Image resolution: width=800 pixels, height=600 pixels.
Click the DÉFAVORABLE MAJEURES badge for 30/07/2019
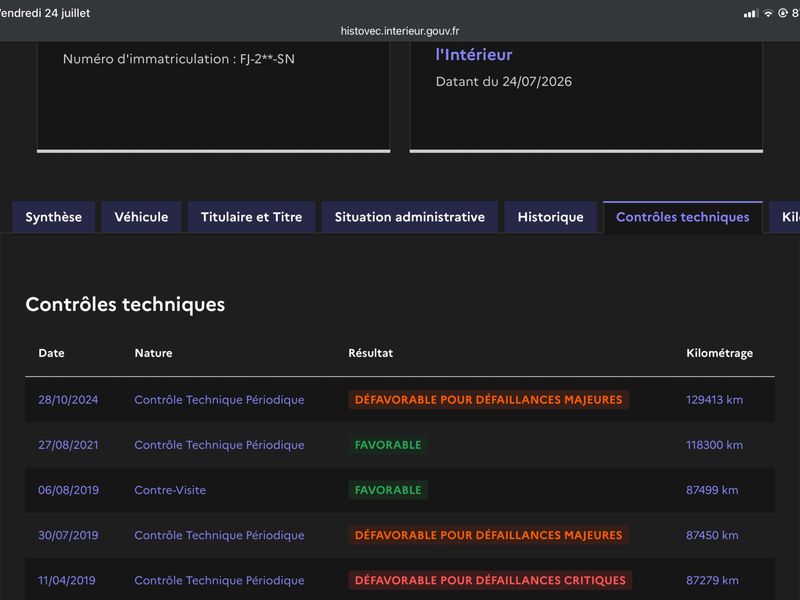pyautogui.click(x=488, y=535)
